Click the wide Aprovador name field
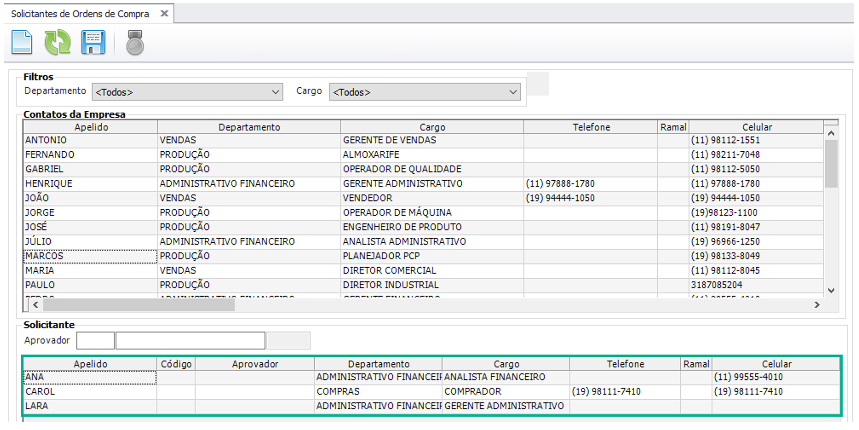The height and width of the screenshot is (430, 859). coord(190,340)
